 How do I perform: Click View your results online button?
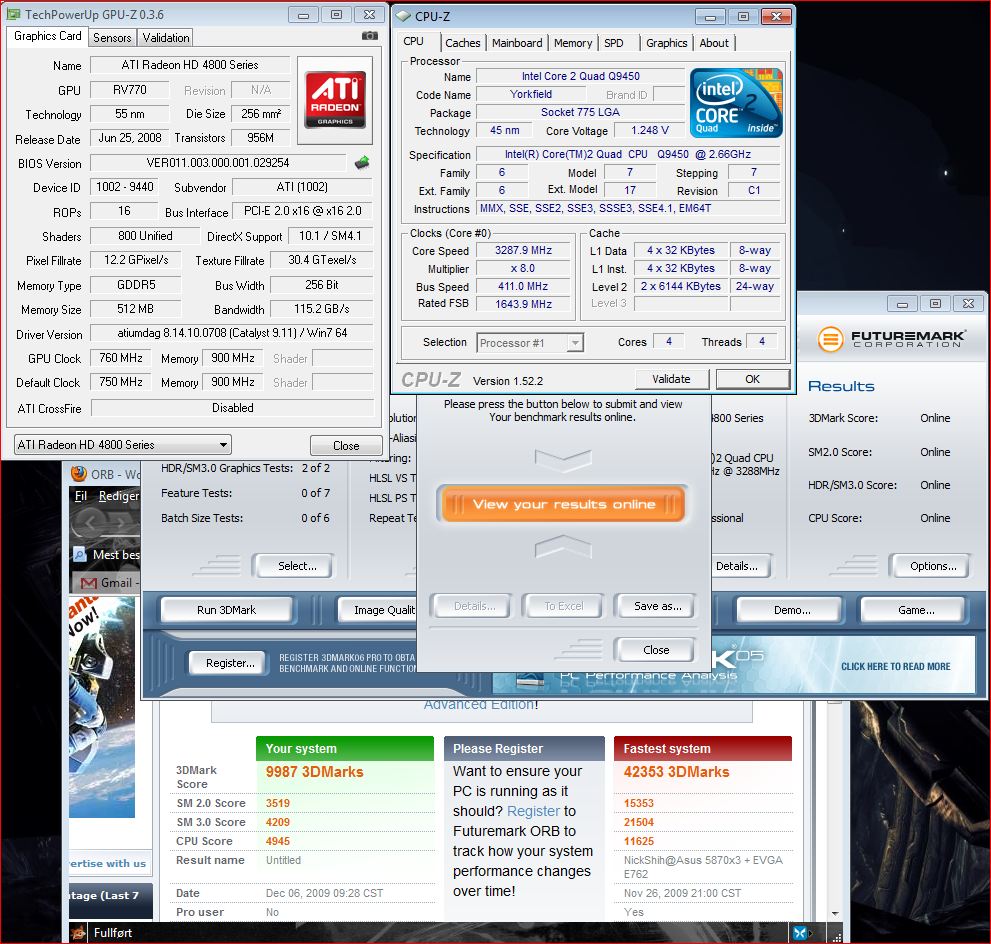[x=562, y=504]
